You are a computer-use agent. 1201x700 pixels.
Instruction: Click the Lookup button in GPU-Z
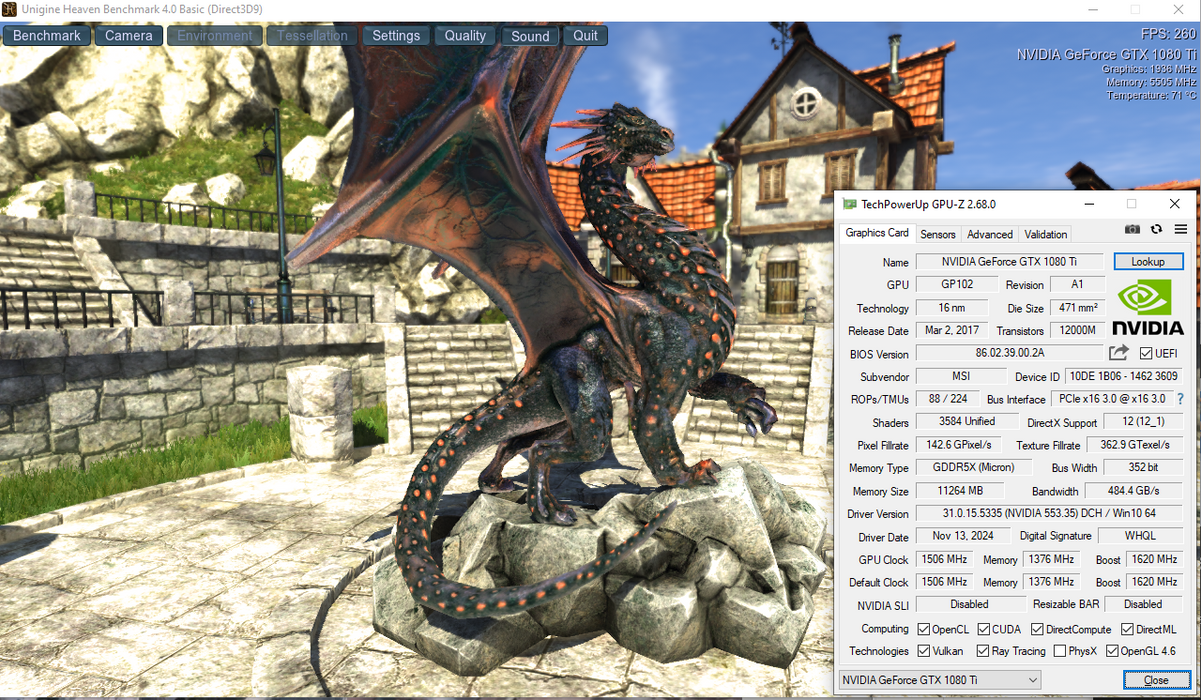tap(1148, 261)
